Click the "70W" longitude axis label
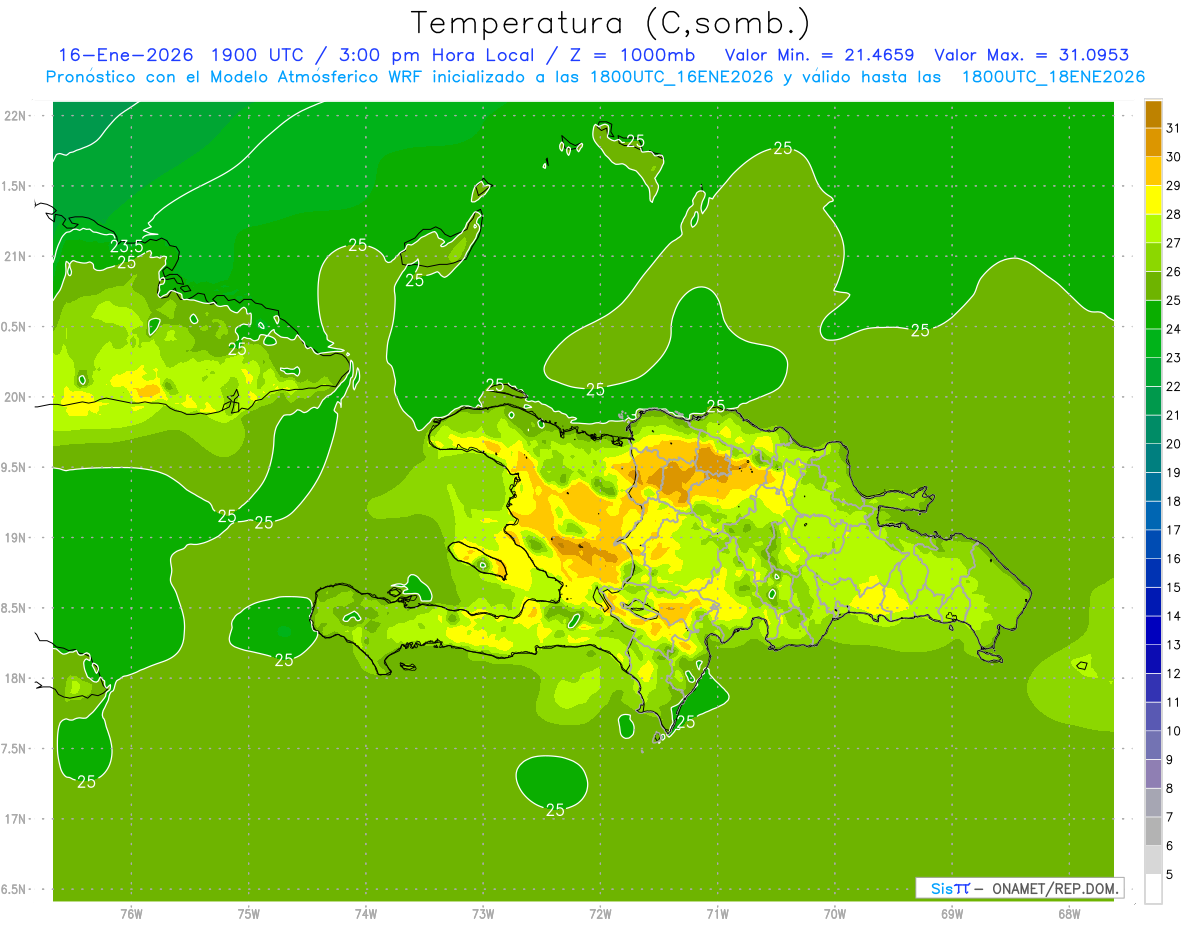 [834, 914]
